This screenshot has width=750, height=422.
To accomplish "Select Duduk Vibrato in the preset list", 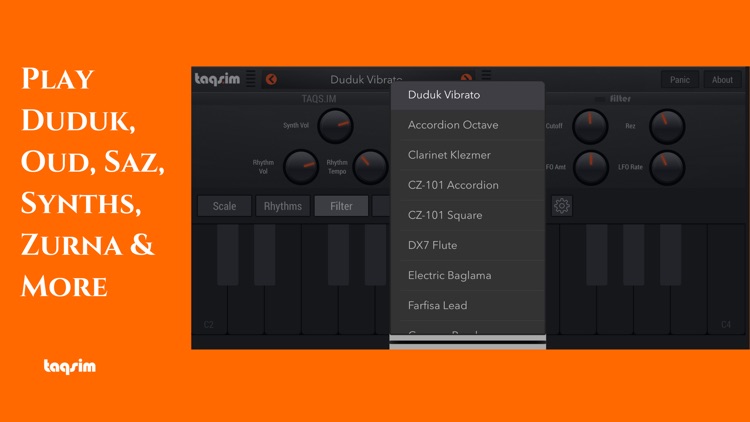I will [468, 95].
